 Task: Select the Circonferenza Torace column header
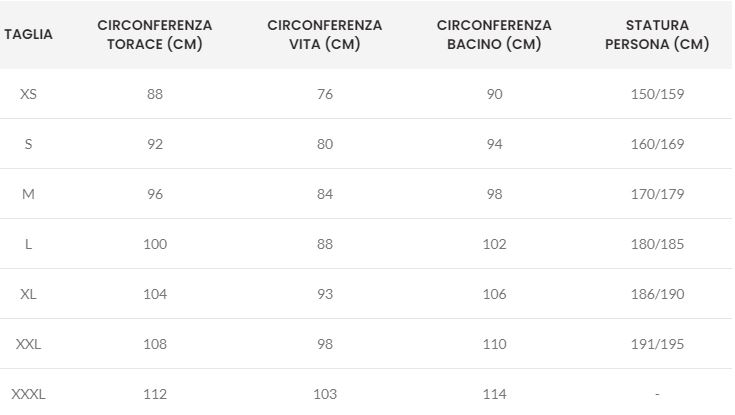[x=155, y=34]
